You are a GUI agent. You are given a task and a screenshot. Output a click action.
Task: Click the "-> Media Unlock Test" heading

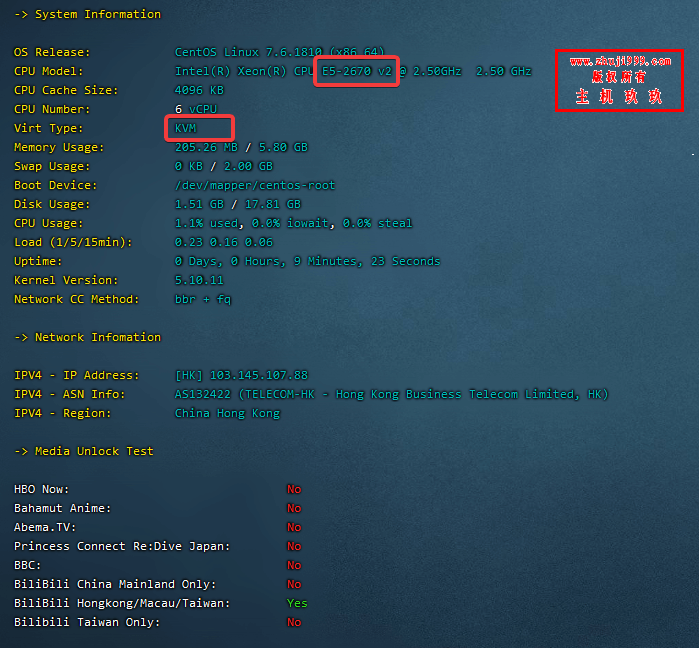pos(84,451)
